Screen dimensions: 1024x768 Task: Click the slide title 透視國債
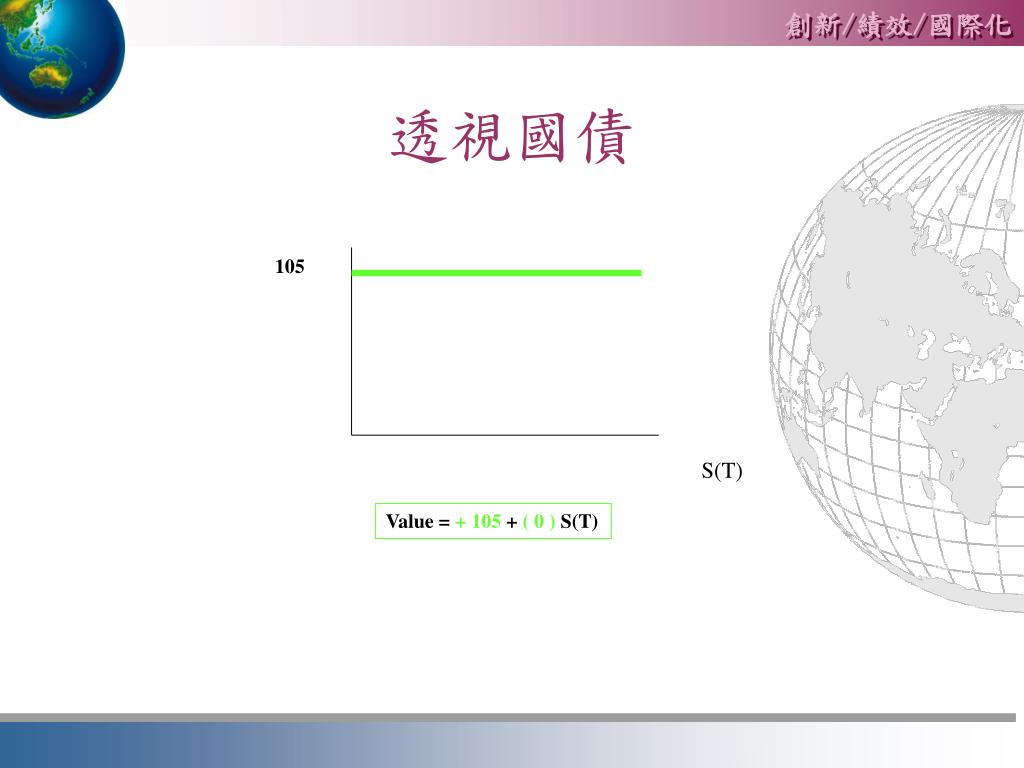tap(511, 137)
